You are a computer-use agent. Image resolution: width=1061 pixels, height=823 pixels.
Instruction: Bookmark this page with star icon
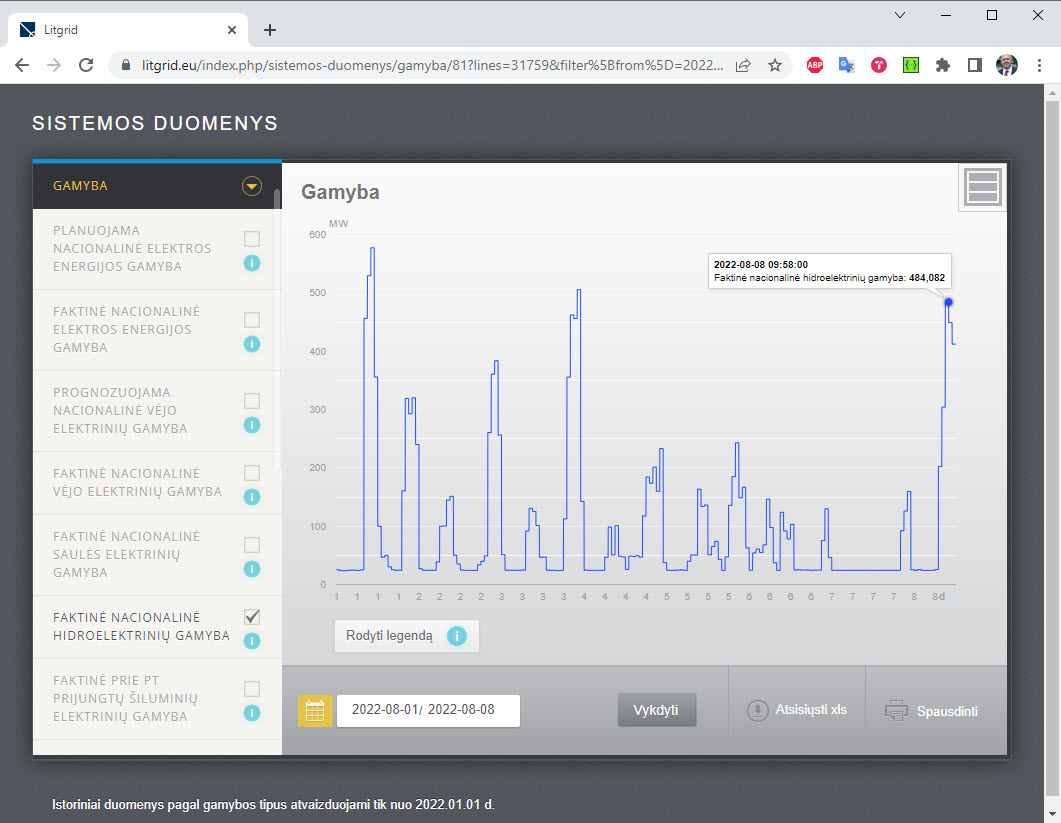coord(775,65)
